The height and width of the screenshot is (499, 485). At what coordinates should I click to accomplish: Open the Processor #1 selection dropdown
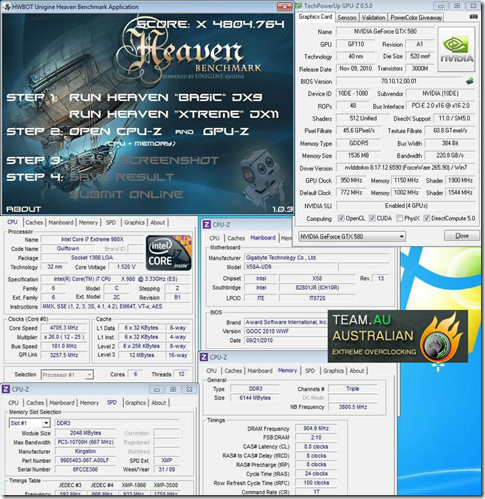point(67,375)
